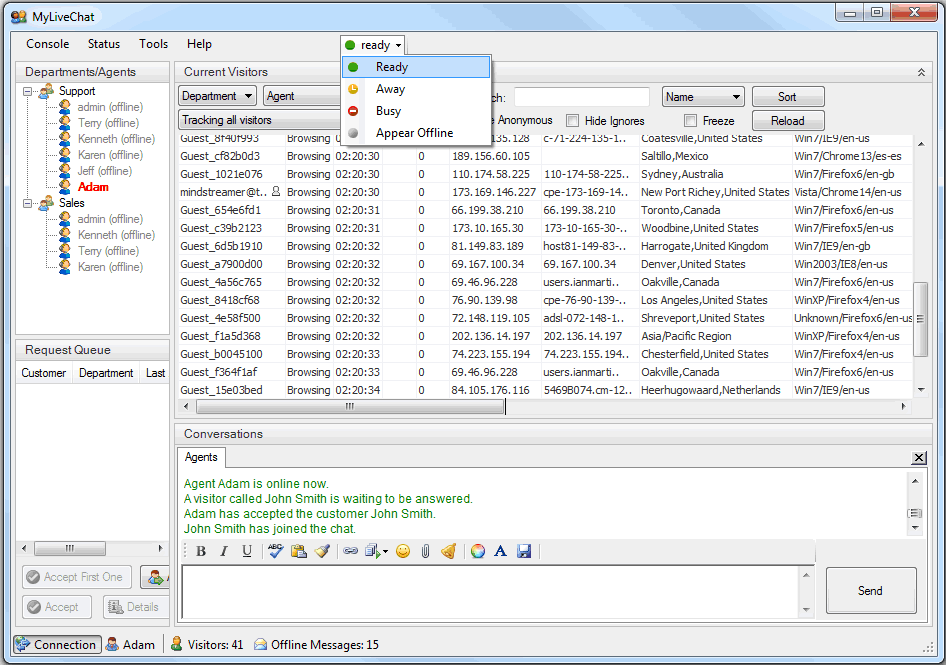This screenshot has width=946, height=665.
Task: Open the Tools menu
Action: point(153,43)
